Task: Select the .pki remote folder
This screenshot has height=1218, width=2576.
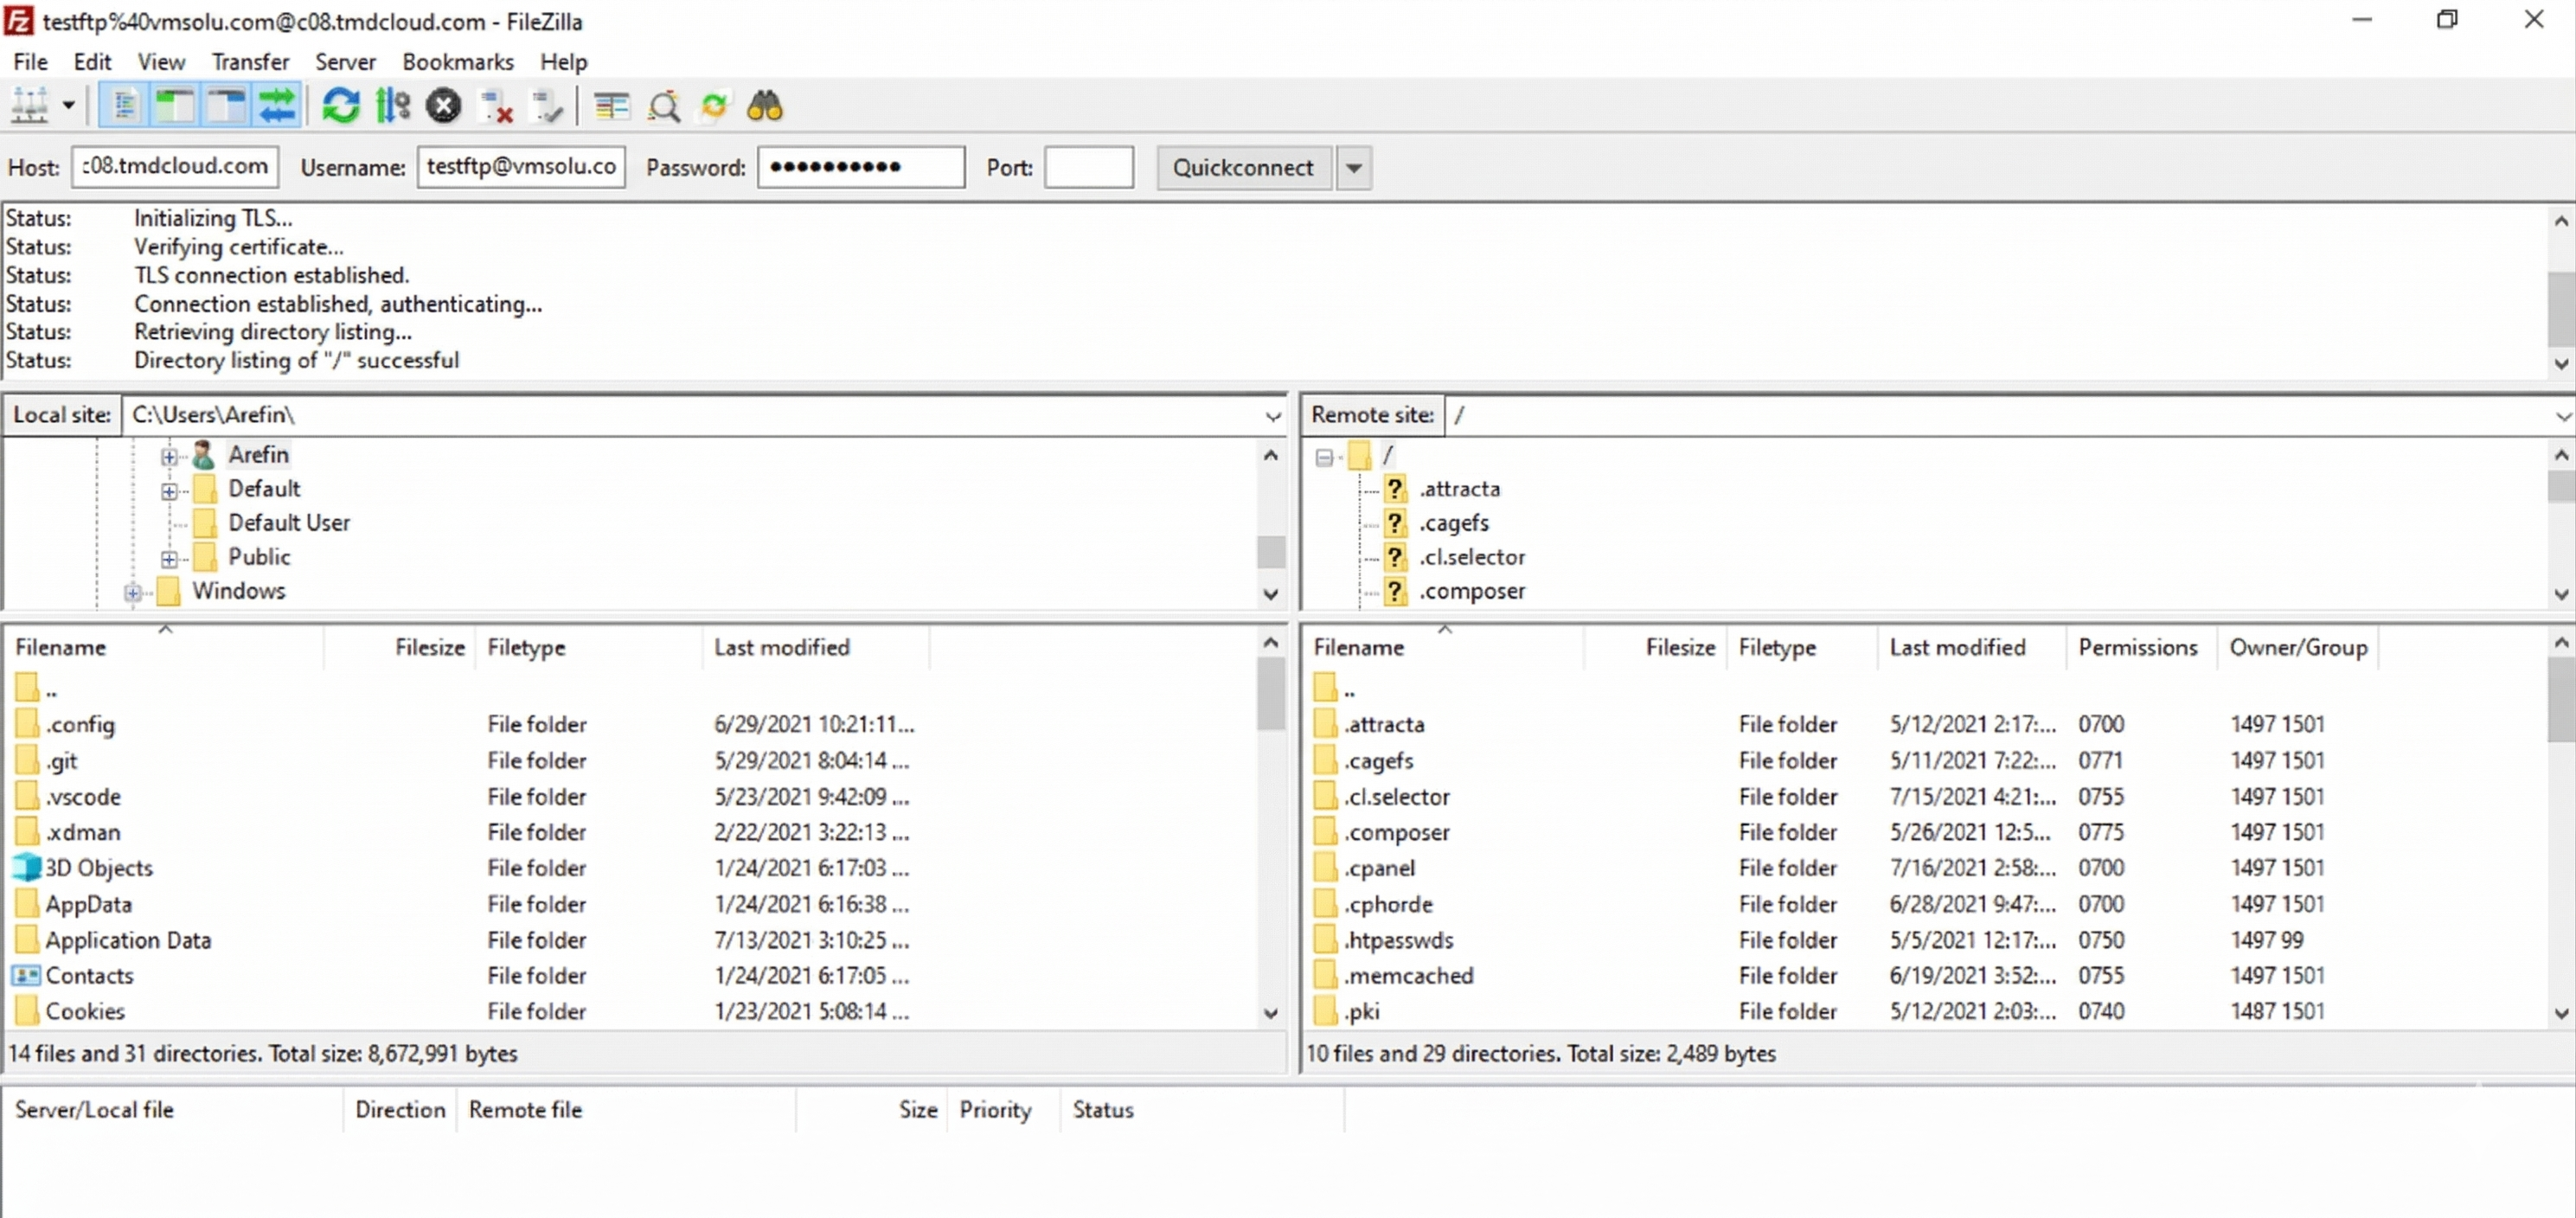Action: pos(1361,1010)
